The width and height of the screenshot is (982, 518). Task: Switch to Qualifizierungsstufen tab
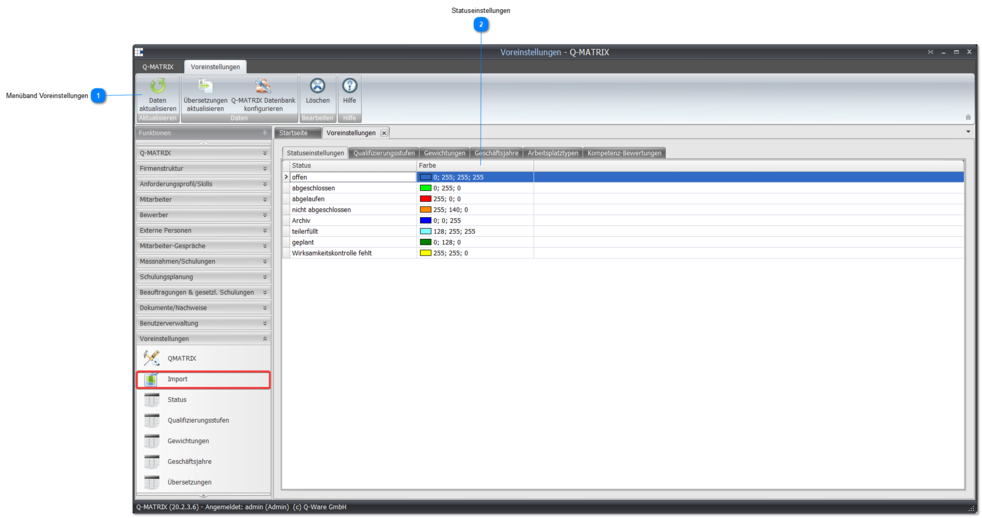pos(384,153)
